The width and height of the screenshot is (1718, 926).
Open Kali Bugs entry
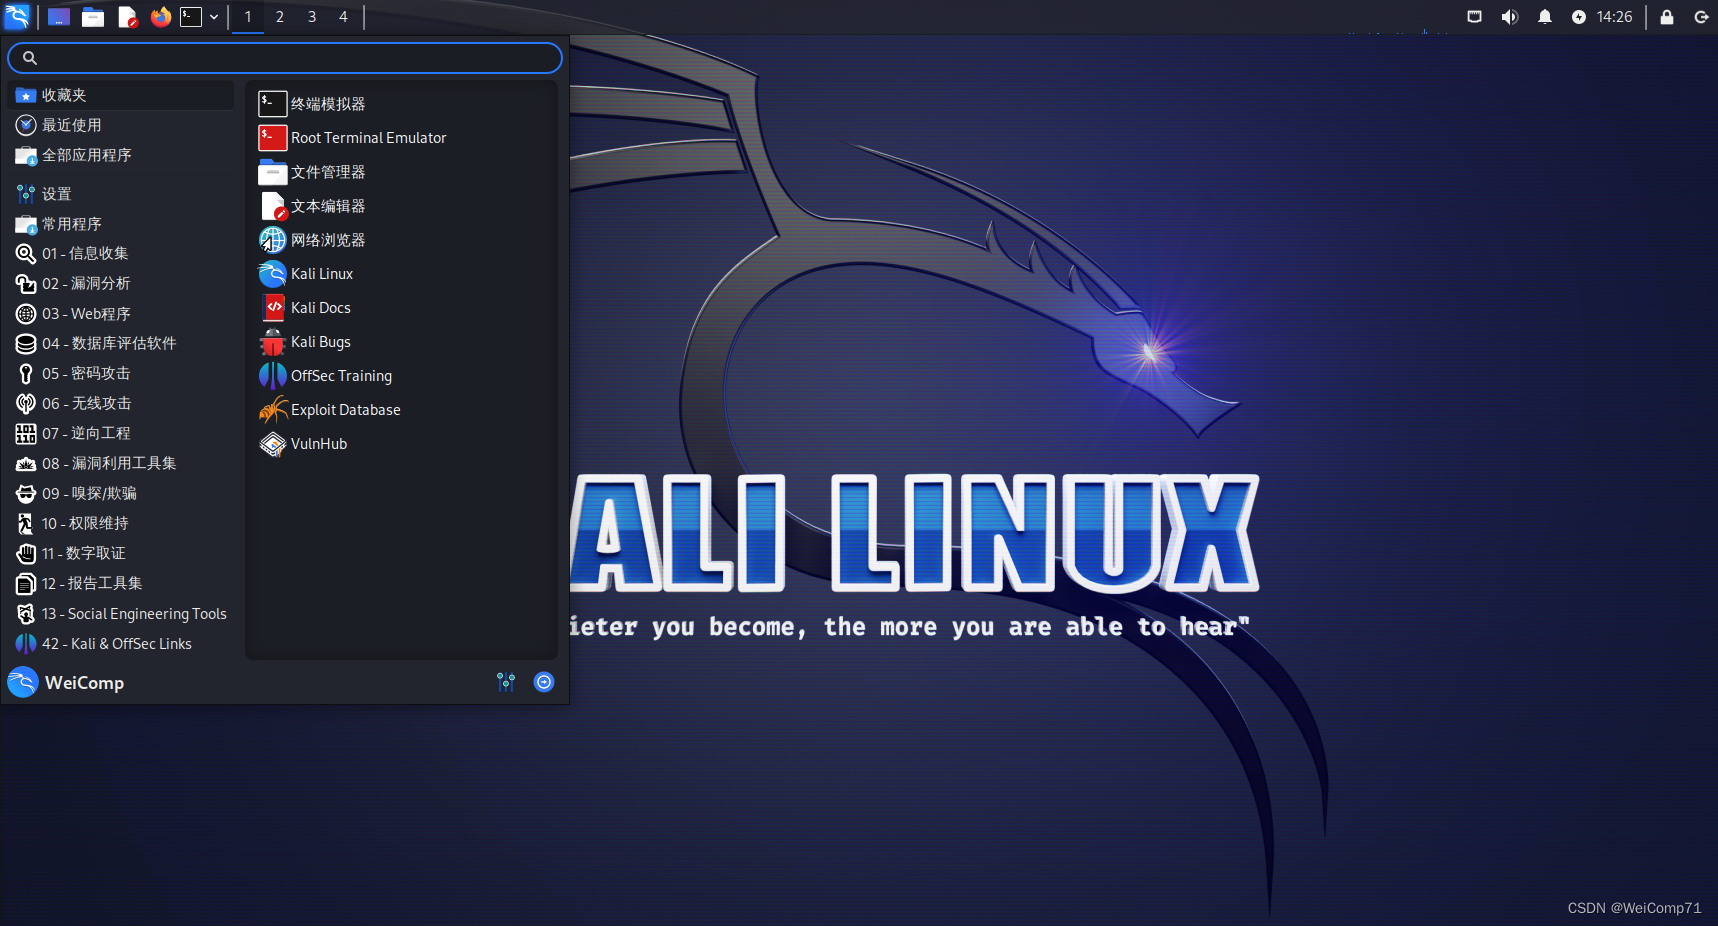pyautogui.click(x=401, y=342)
